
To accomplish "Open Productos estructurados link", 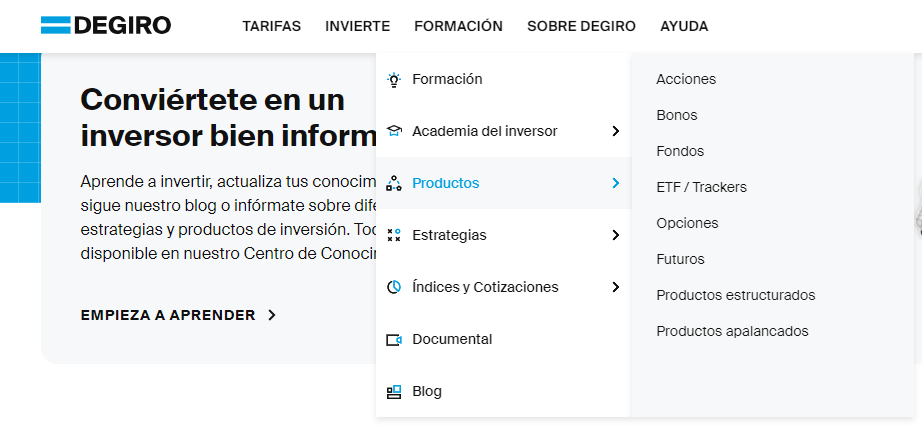I will (x=736, y=295).
